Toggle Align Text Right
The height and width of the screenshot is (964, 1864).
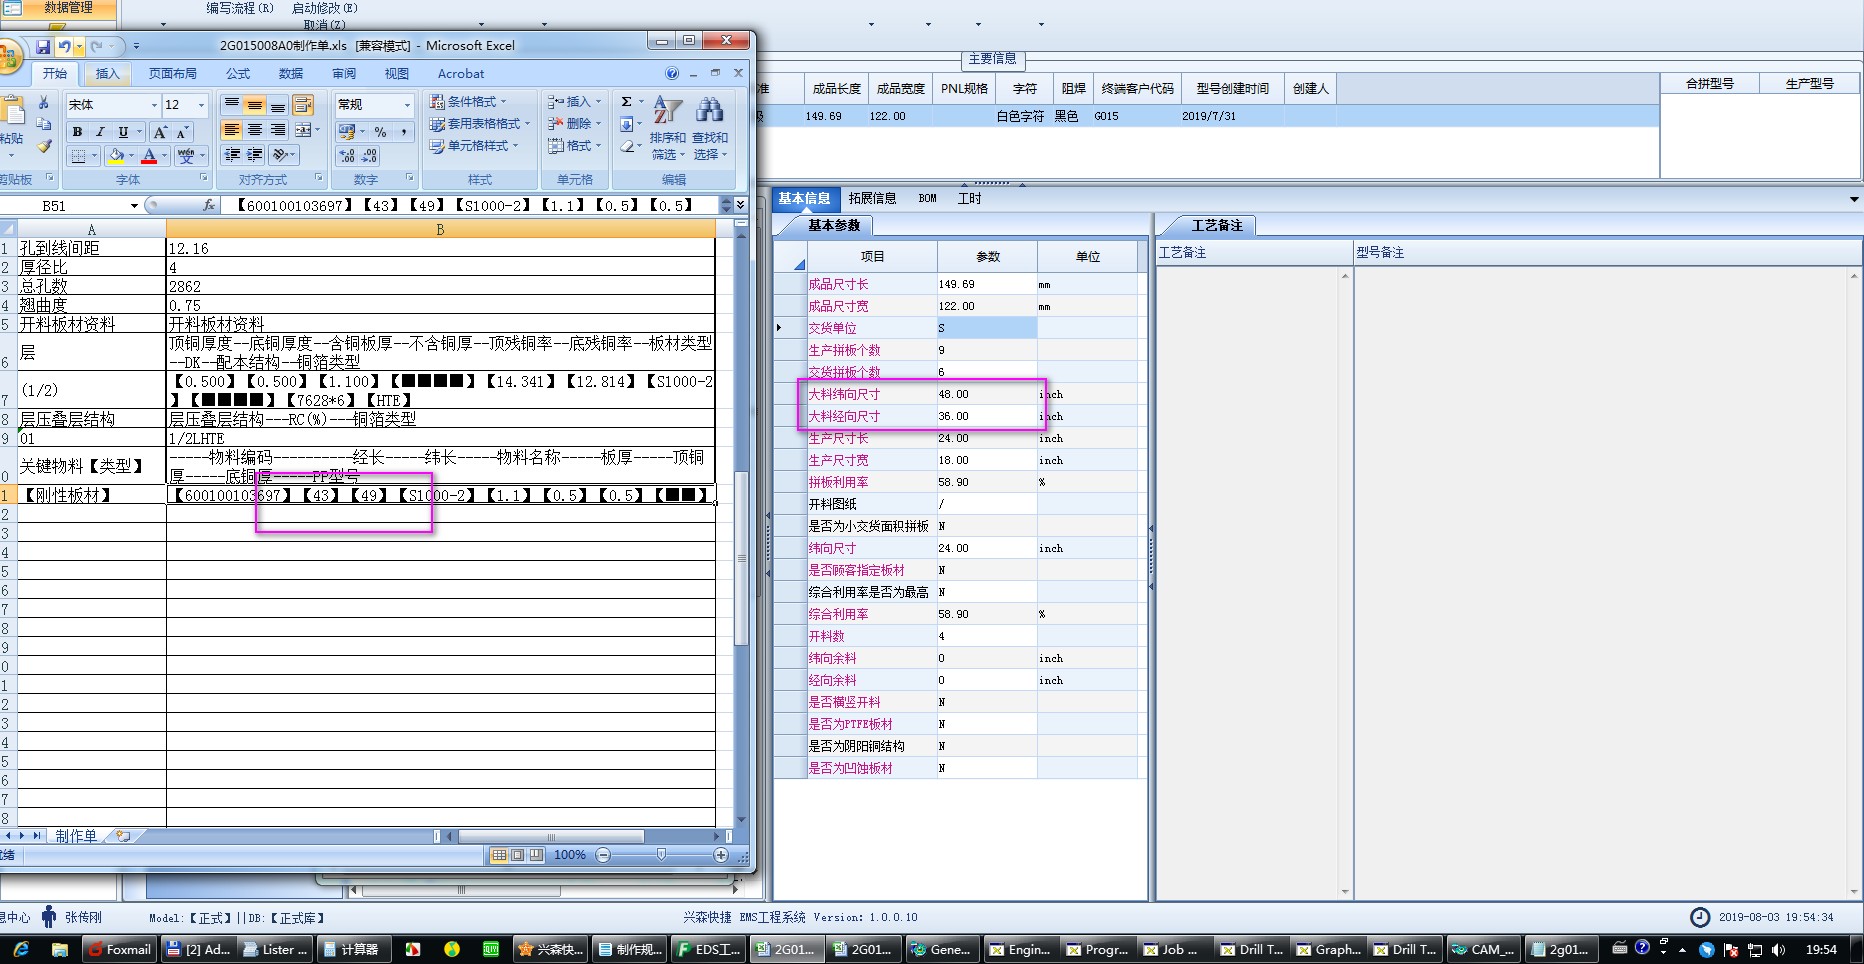tap(278, 130)
